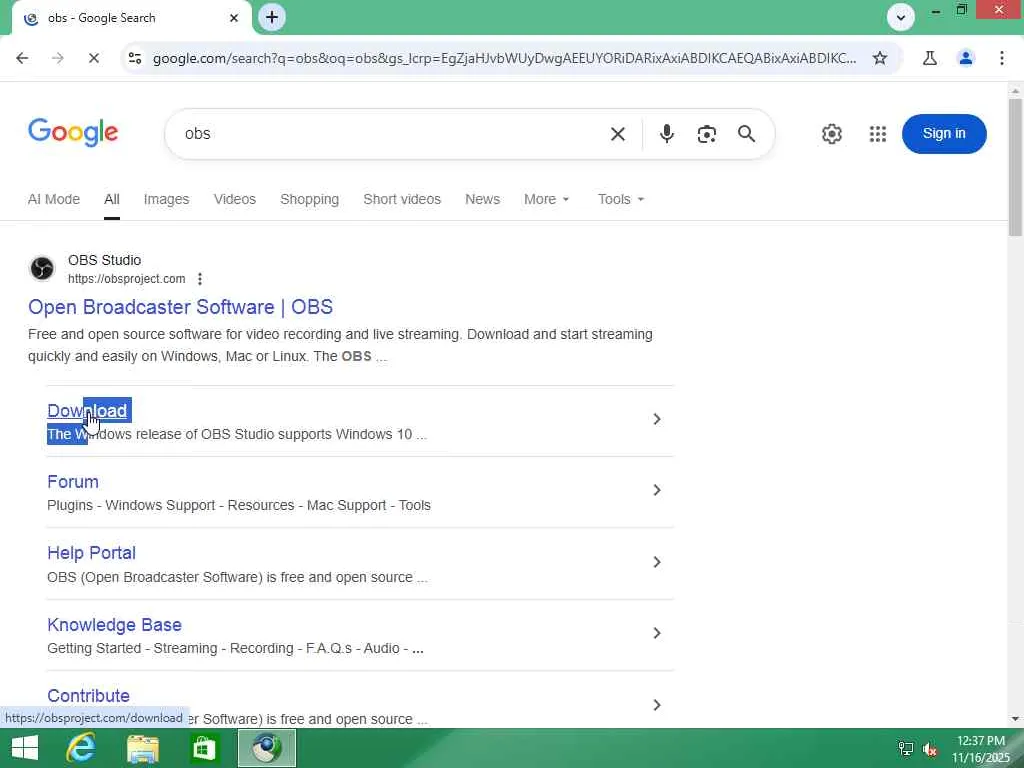
Task: Click the obsproject.com URL text
Action: pyautogui.click(x=127, y=279)
